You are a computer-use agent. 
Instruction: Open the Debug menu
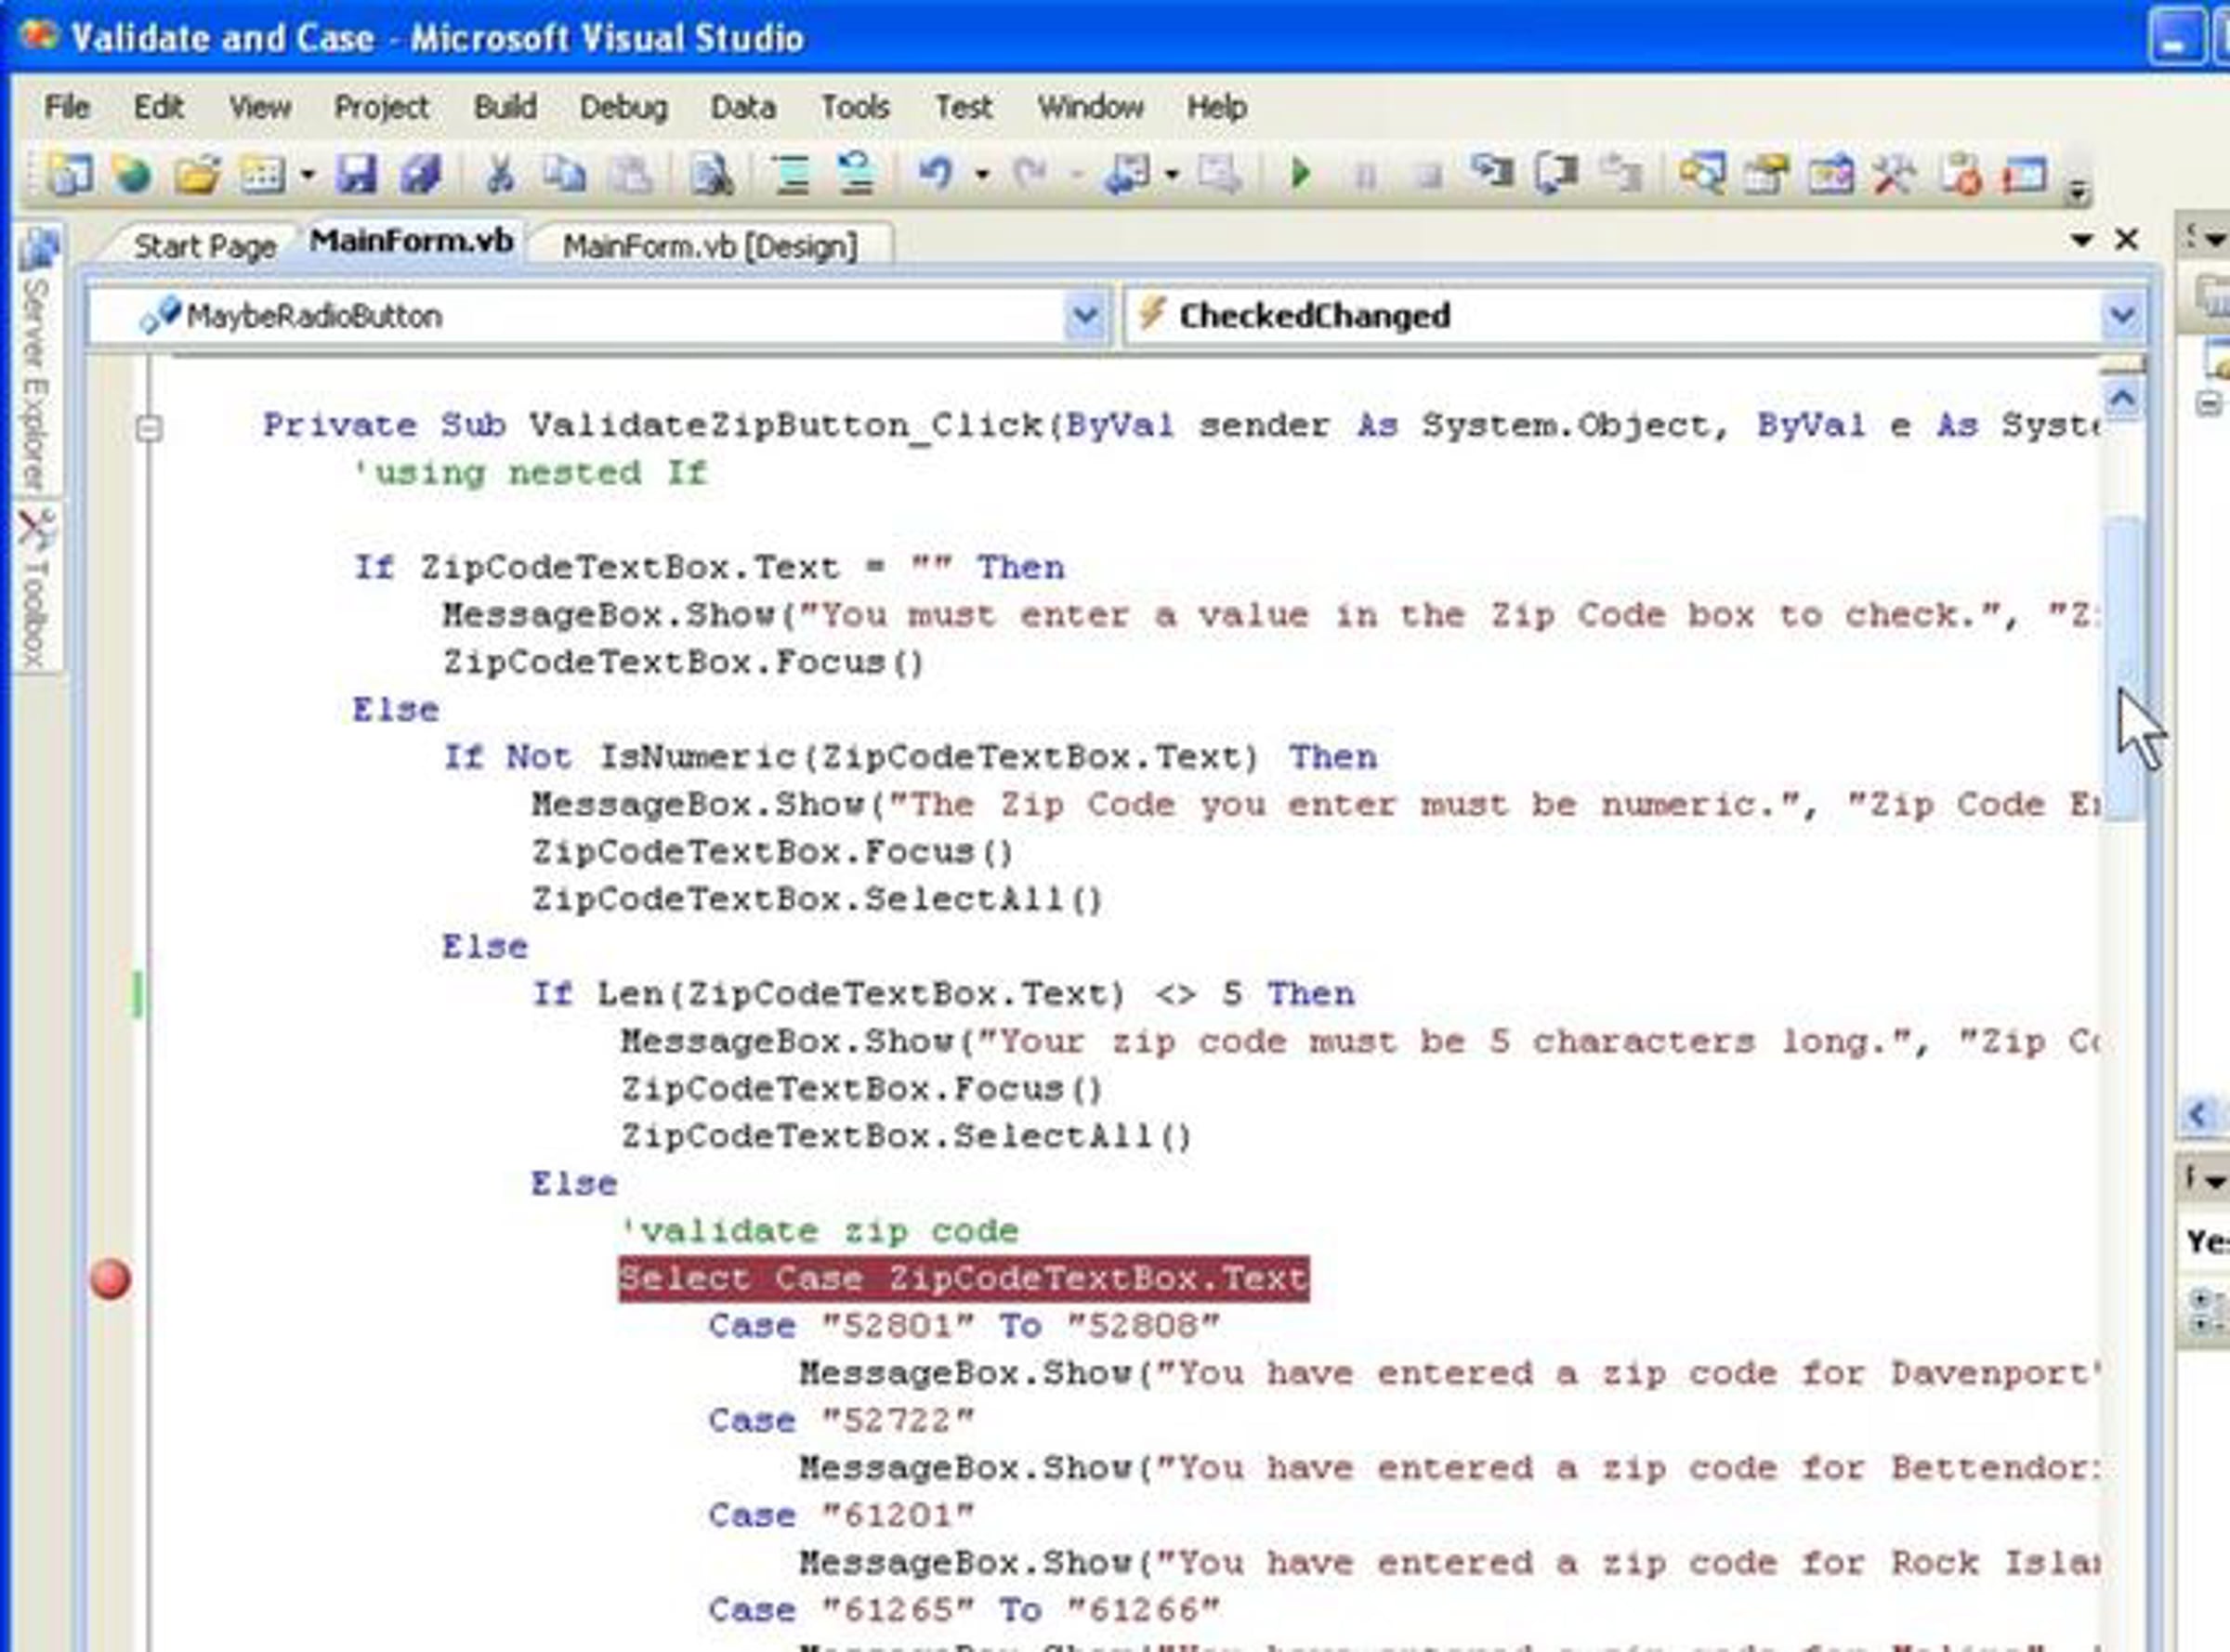click(623, 107)
